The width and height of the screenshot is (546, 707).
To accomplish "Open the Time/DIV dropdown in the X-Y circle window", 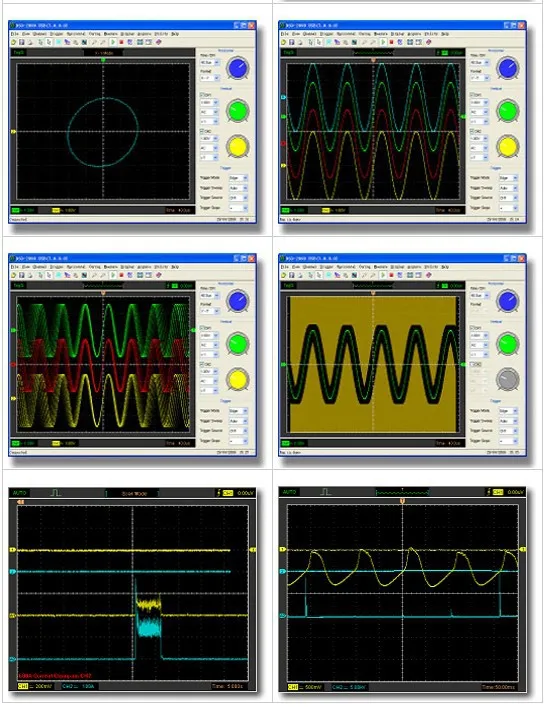I will [x=210, y=62].
